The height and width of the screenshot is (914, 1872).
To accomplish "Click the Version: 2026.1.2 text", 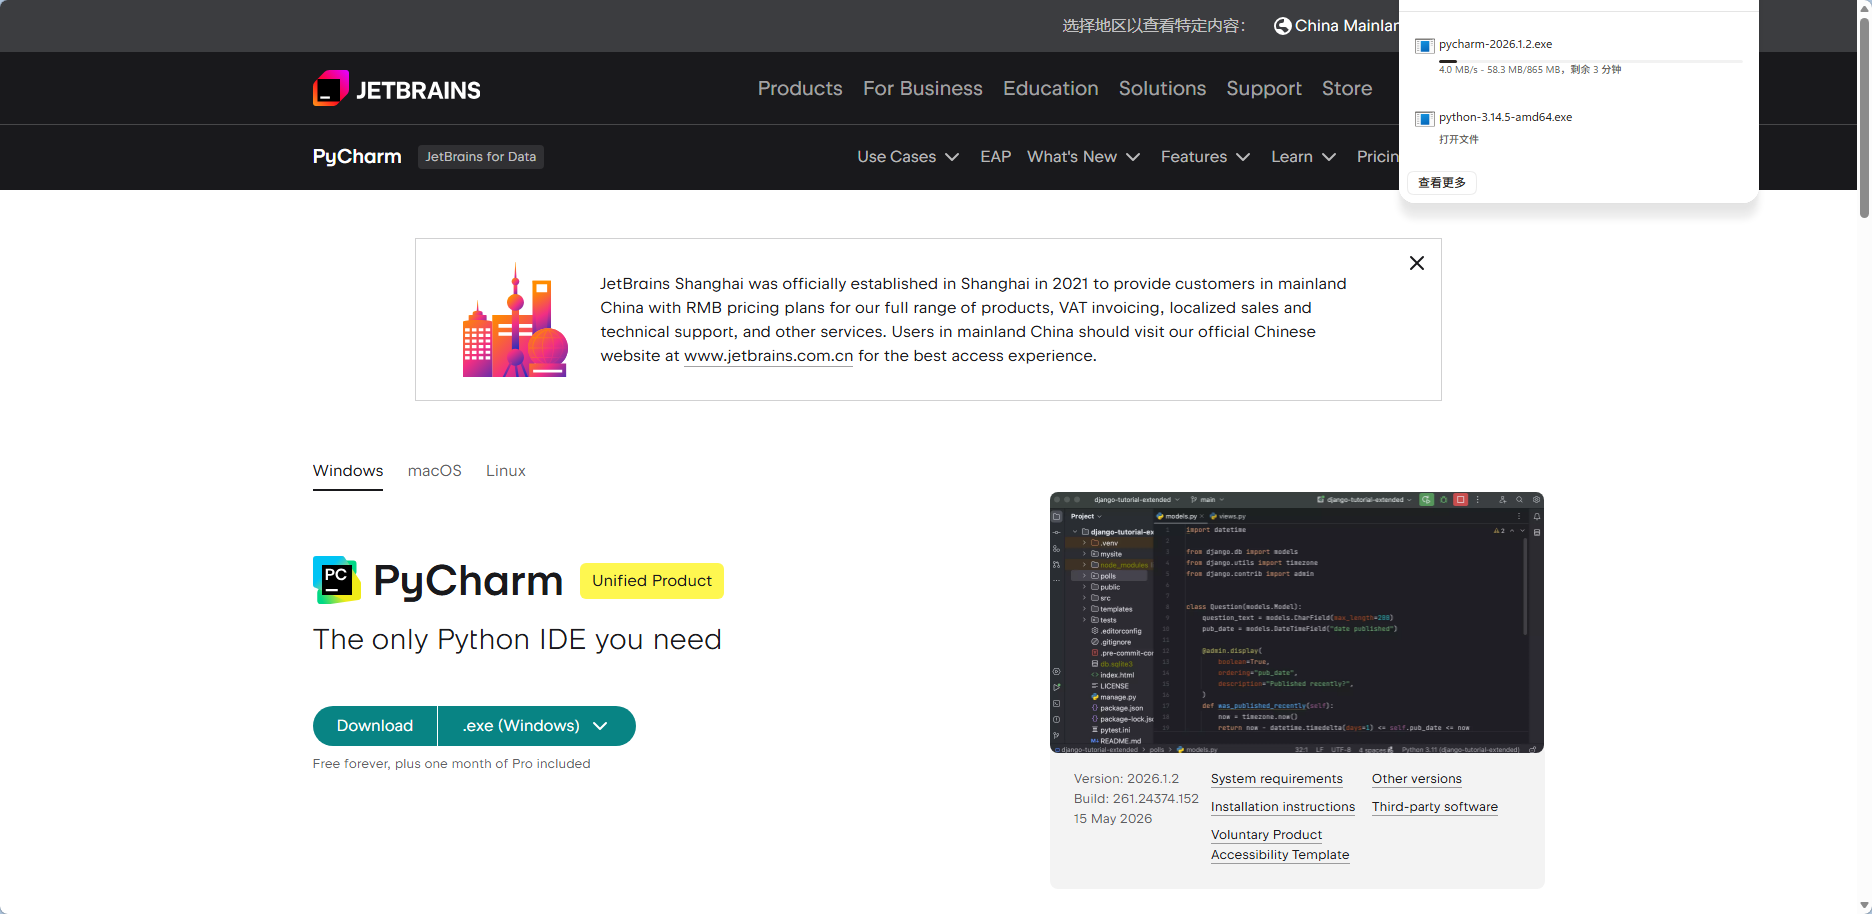I will click(1126, 779).
